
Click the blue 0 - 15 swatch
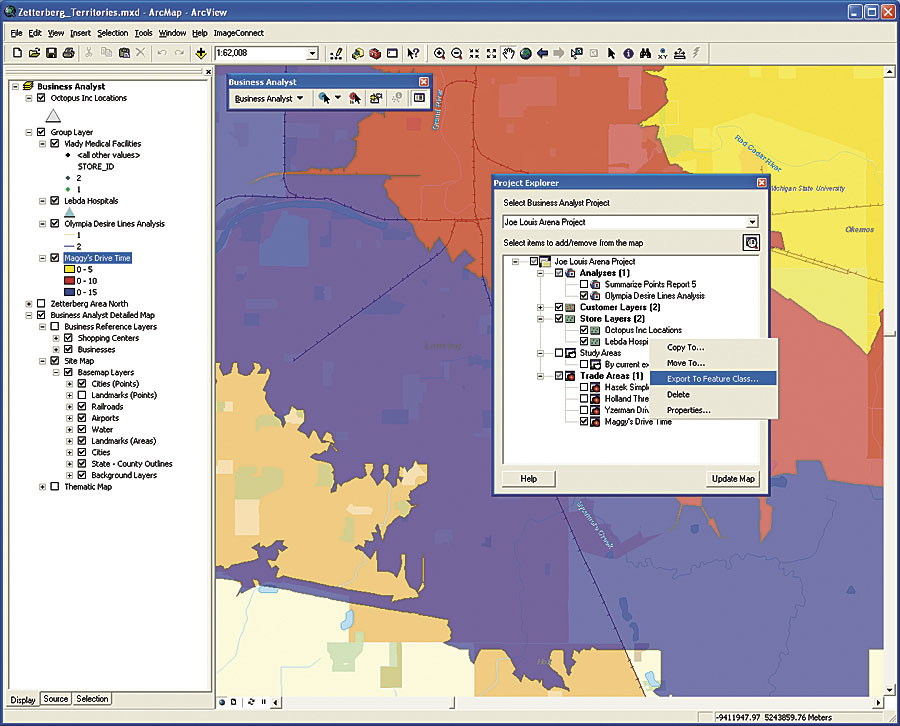pyautogui.click(x=69, y=293)
